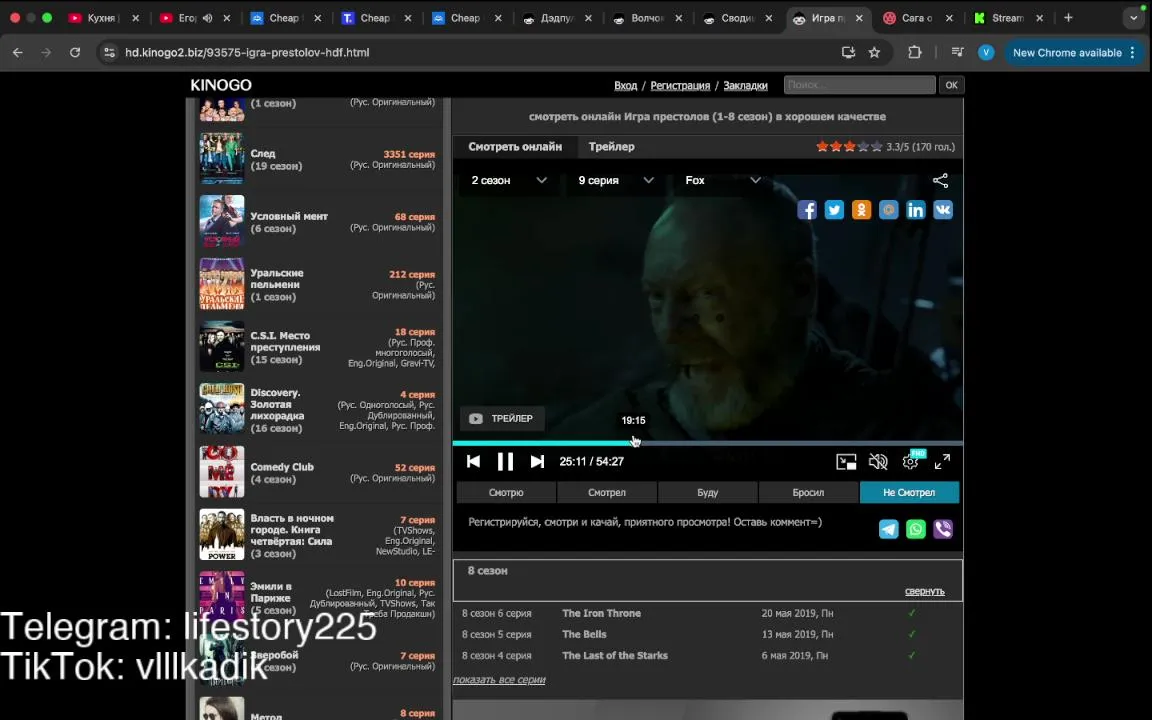
Task: Switch to the Волчок browser tab
Action: [x=647, y=18]
